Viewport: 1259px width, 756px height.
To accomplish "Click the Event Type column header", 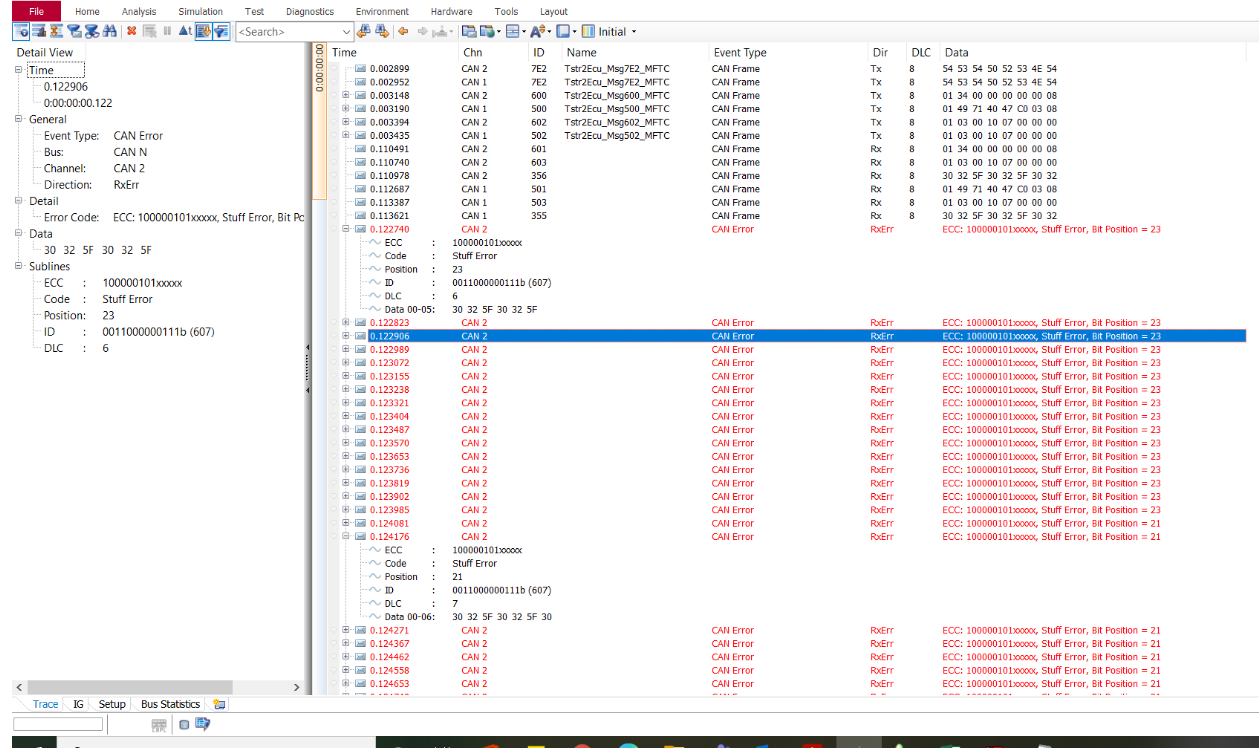I will (740, 52).
